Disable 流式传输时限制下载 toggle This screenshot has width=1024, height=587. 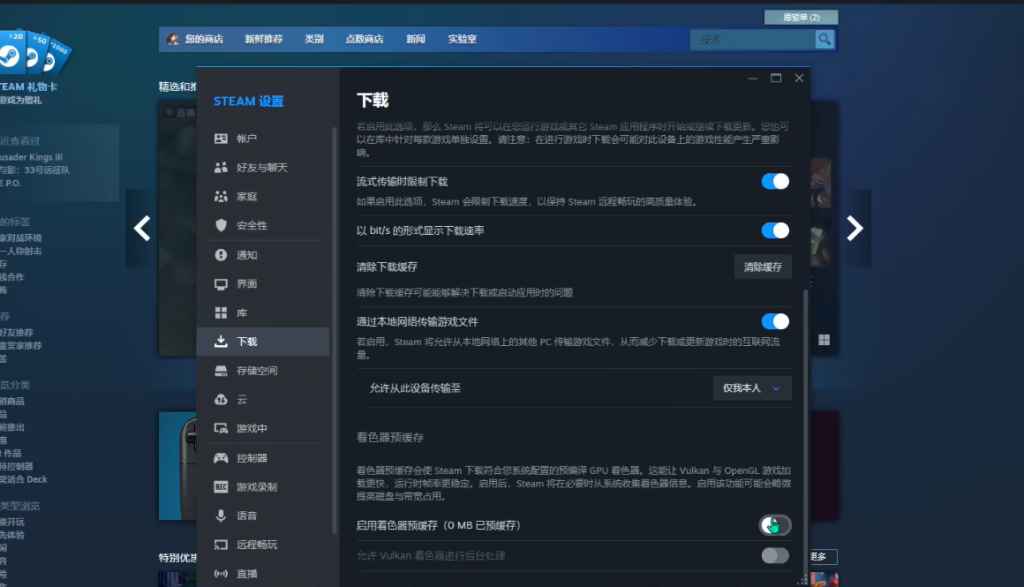(775, 182)
